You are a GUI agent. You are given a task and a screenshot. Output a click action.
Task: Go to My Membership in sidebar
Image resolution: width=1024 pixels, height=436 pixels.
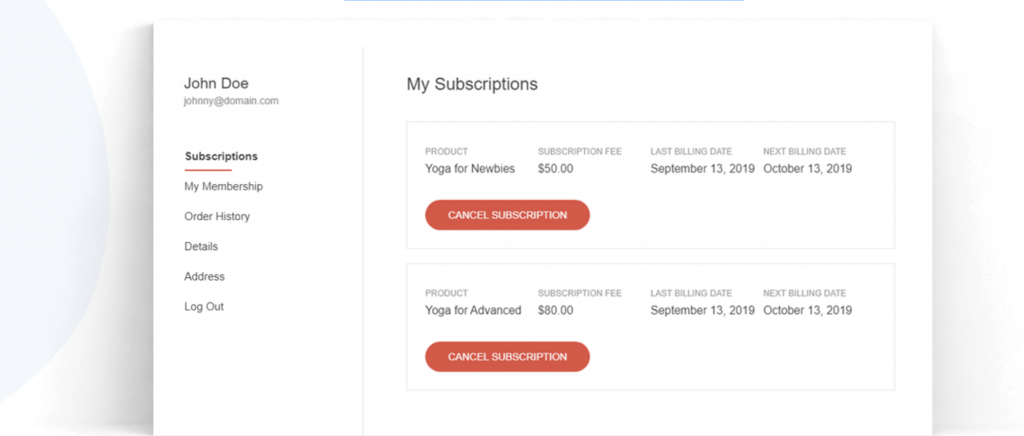point(223,186)
